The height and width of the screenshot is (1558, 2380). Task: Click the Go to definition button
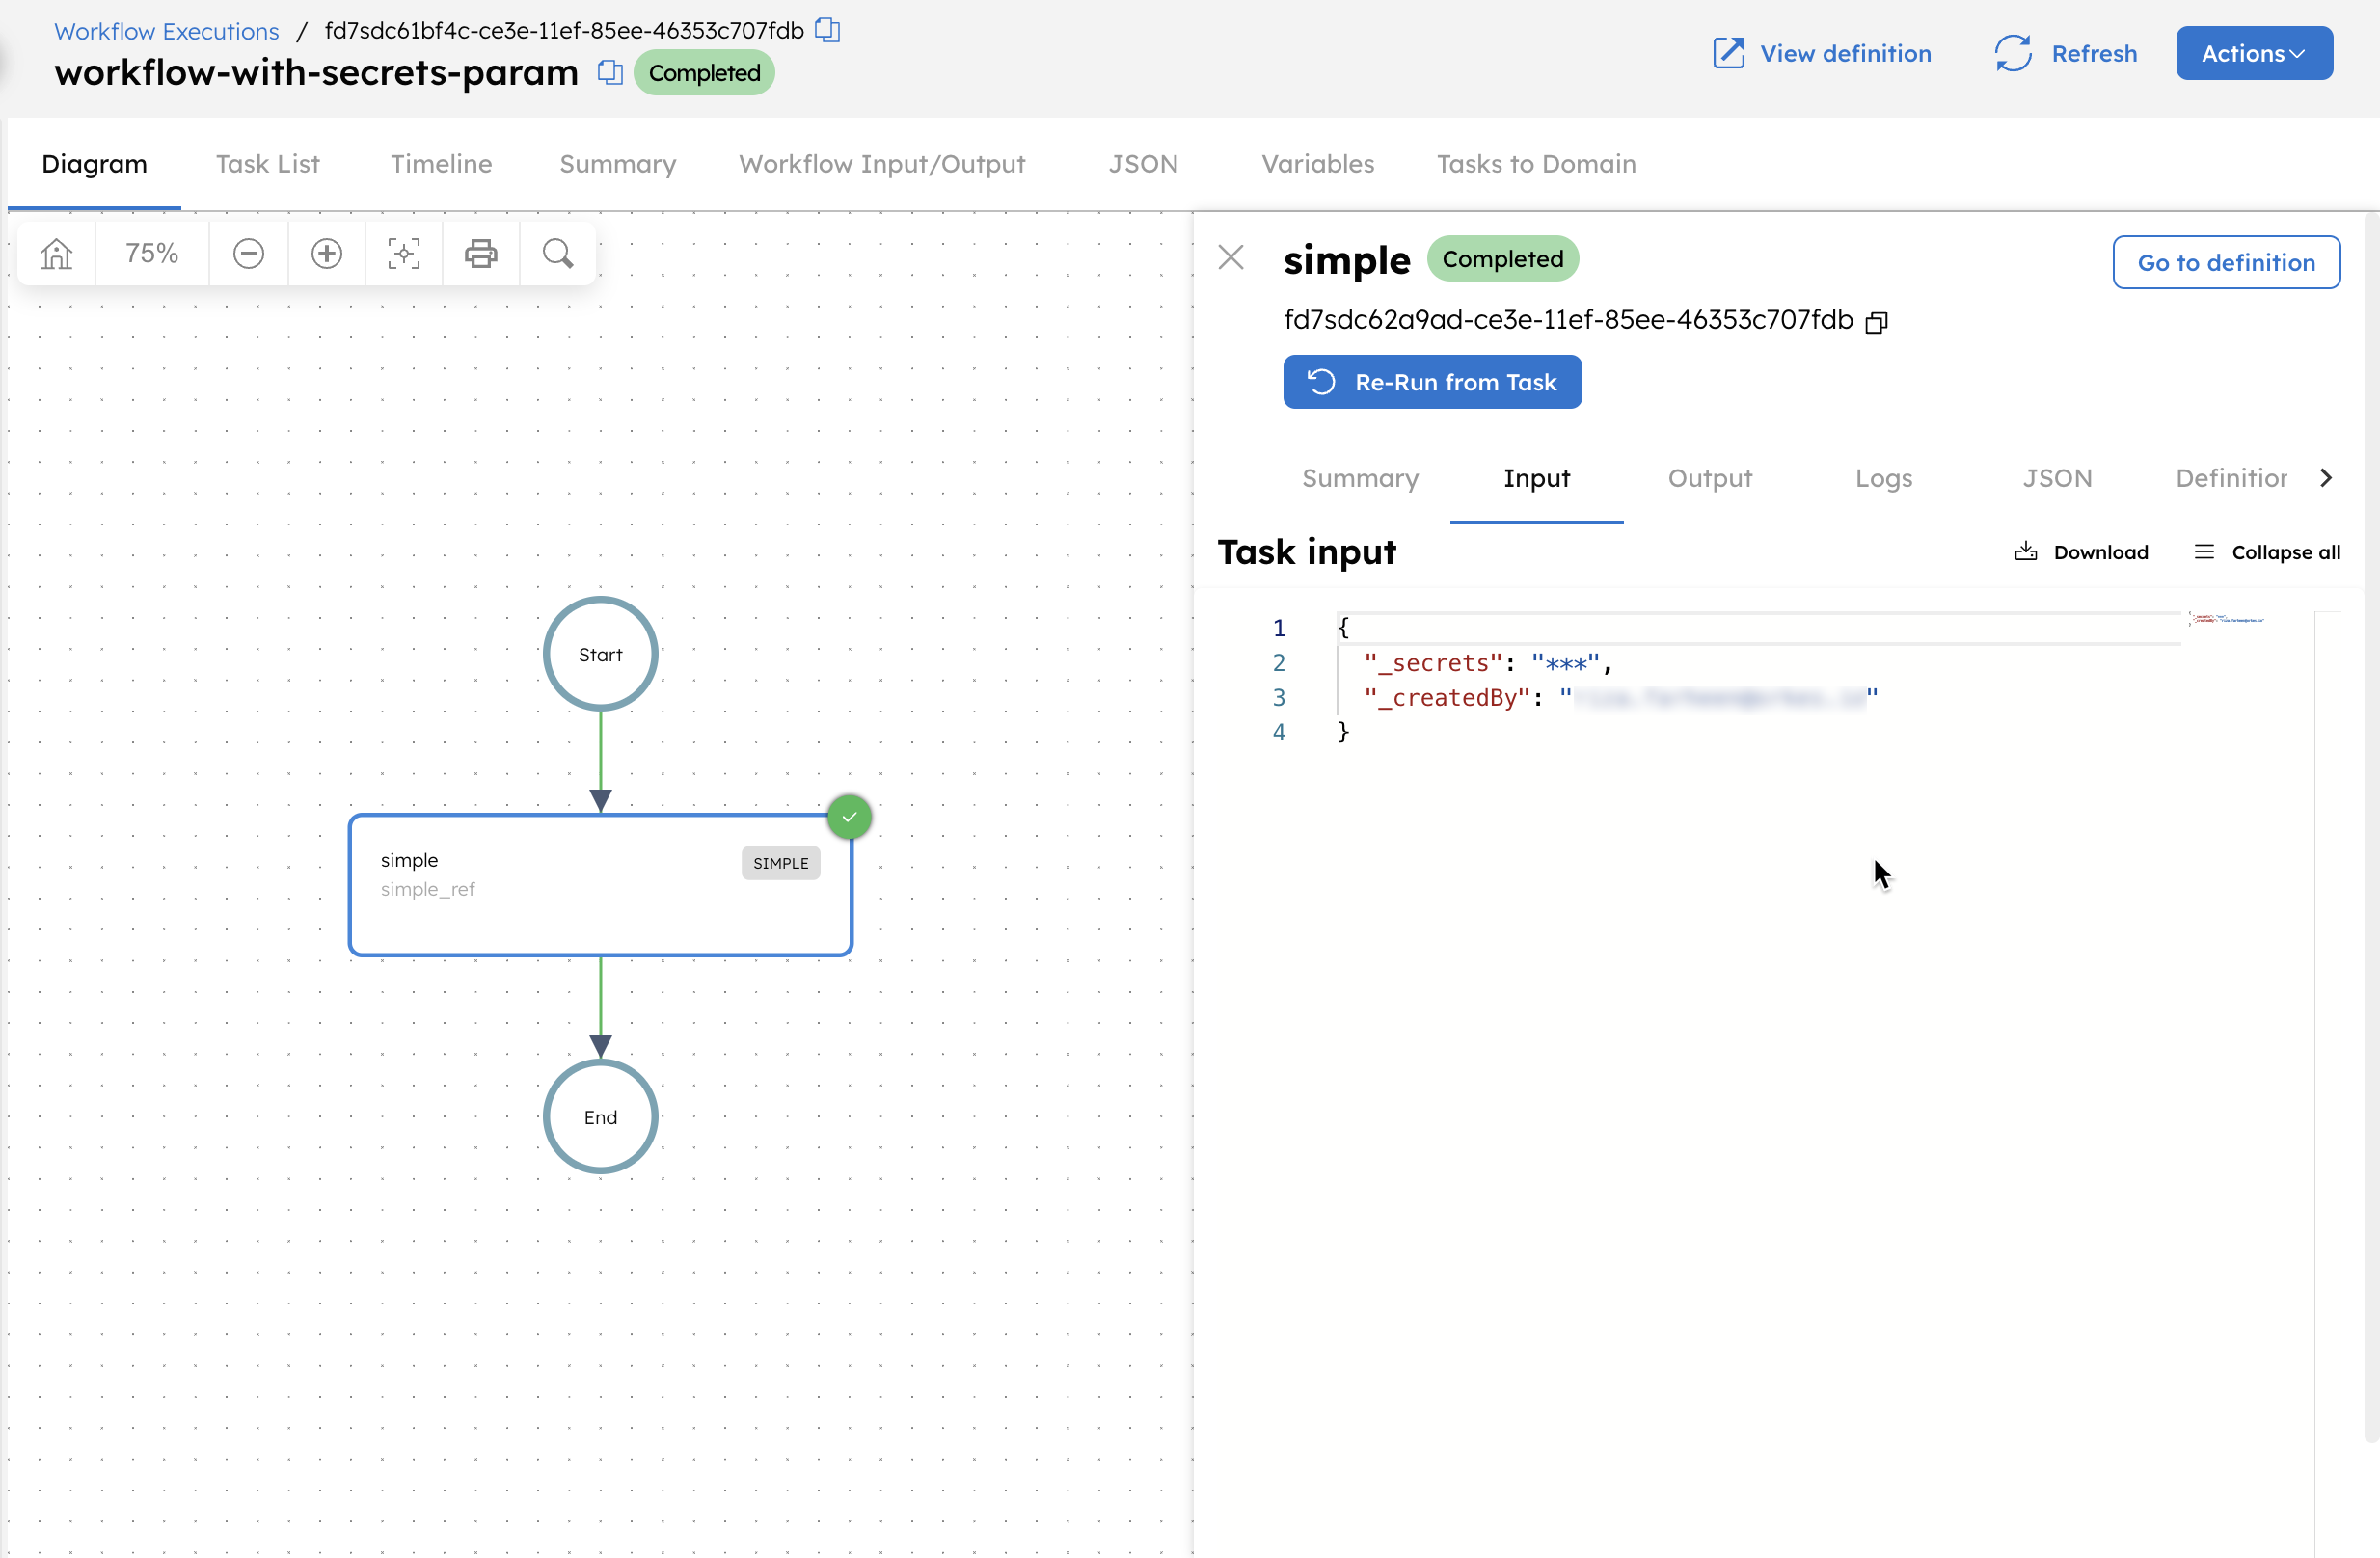[x=2226, y=262]
